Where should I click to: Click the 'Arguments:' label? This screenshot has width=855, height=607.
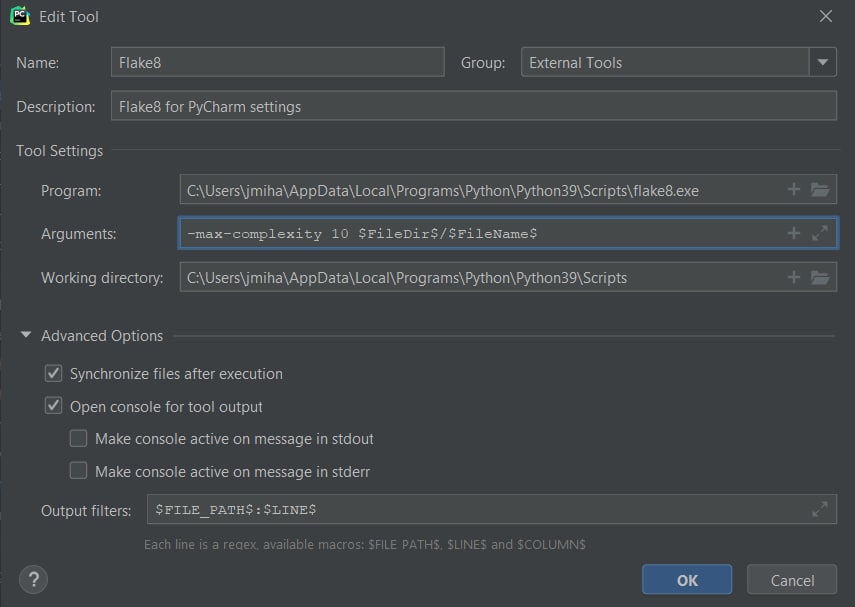click(x=79, y=234)
